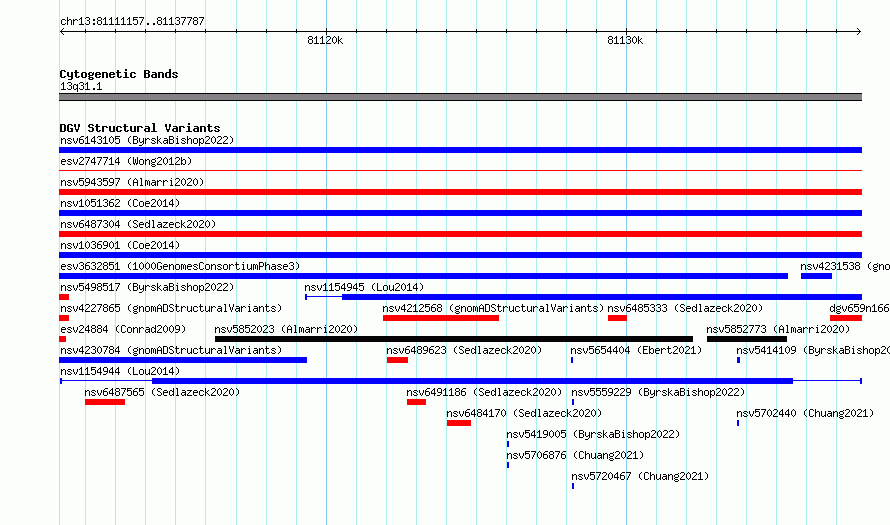This screenshot has width=890, height=525.
Task: Select nsv4230784 (gnomADStructuralVariants) label
Action: 171,350
